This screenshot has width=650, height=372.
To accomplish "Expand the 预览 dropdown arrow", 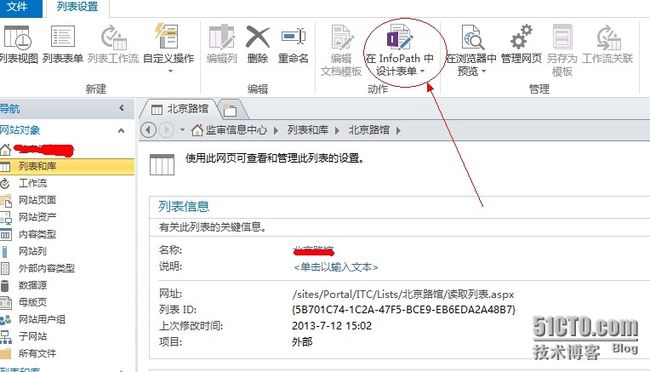I will coord(484,72).
